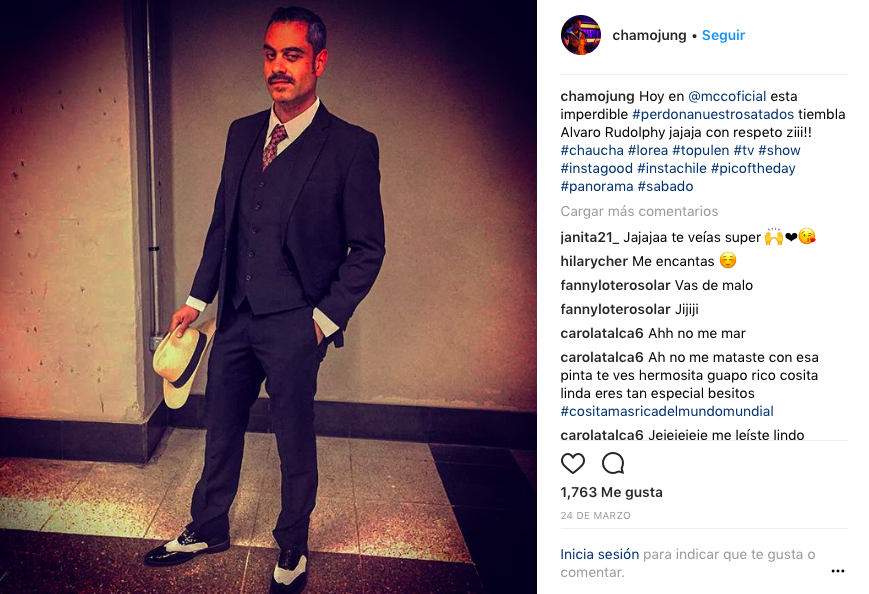
Task: Click Inicia sesión login link
Action: click(600, 554)
